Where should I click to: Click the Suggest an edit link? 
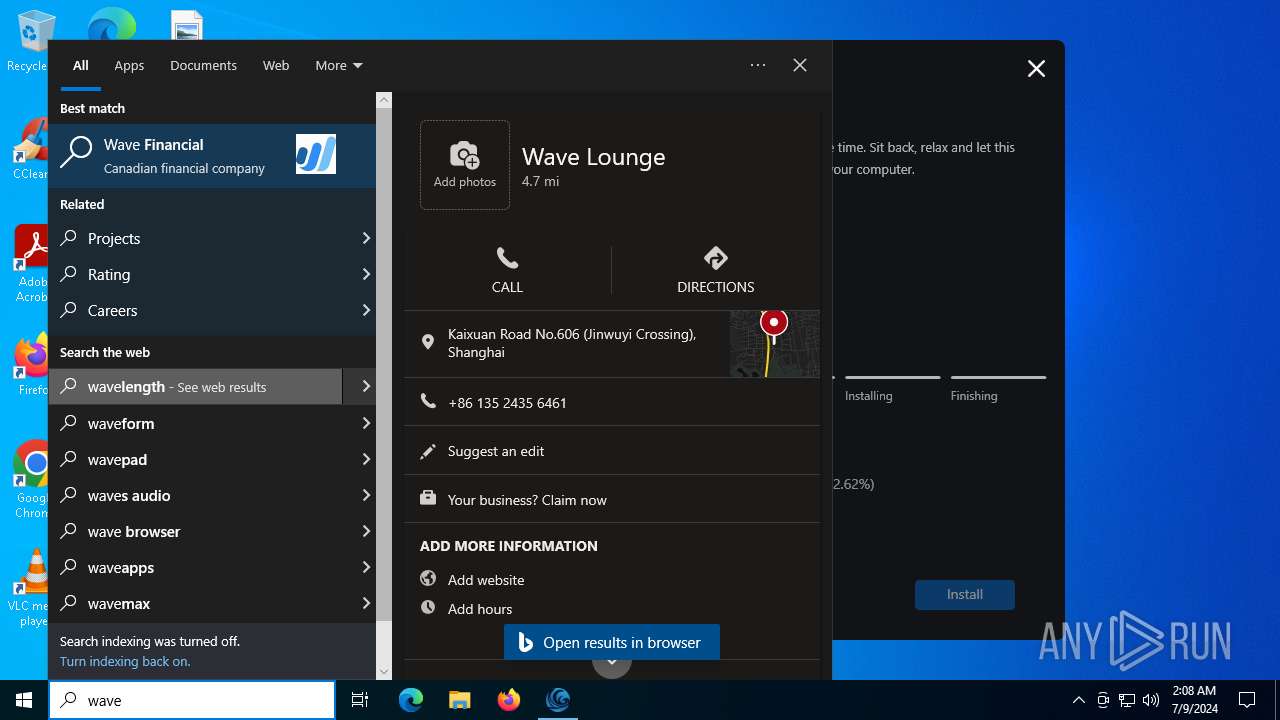[496, 451]
